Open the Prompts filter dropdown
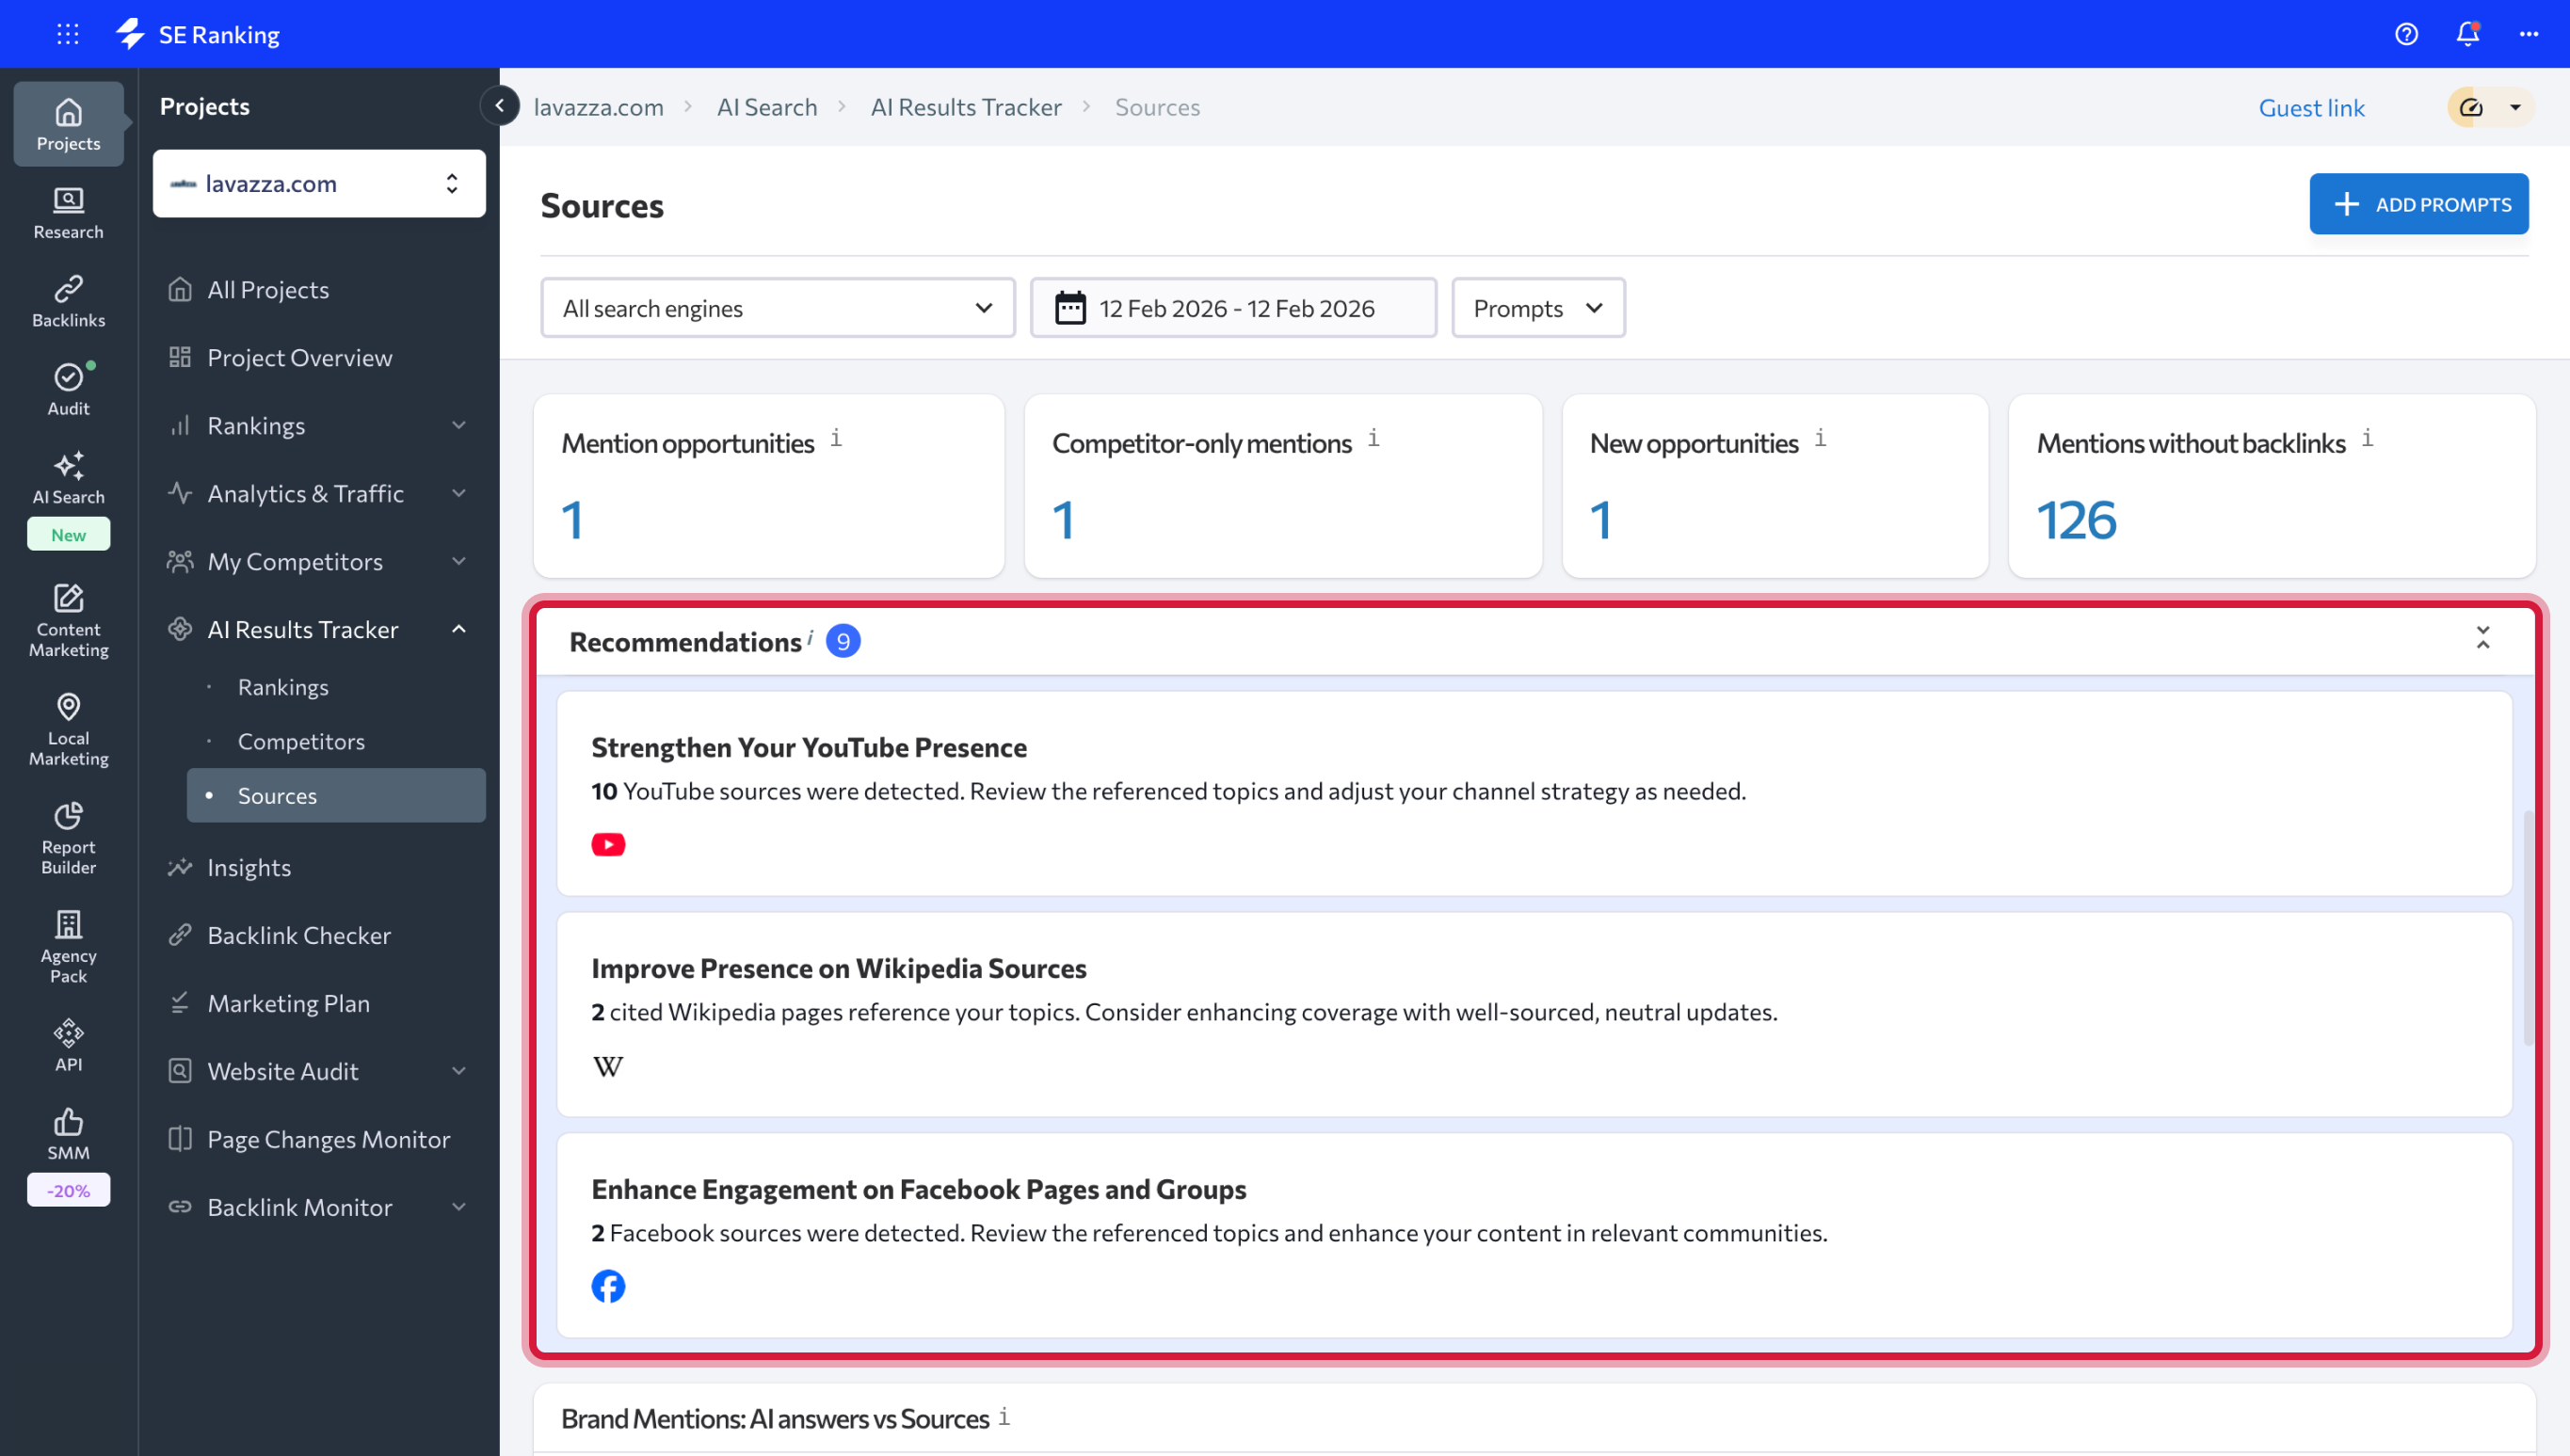This screenshot has width=2570, height=1456. coord(1537,308)
